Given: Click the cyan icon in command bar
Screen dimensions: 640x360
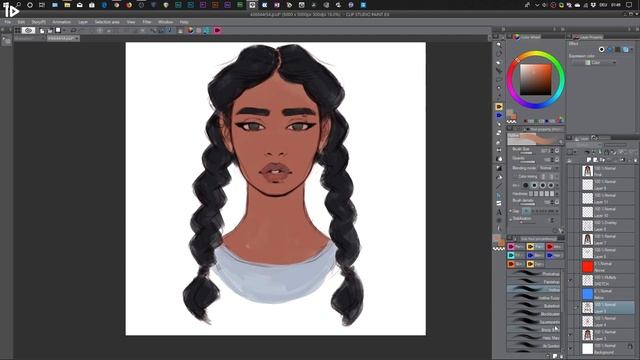Looking at the screenshot, I should pyautogui.click(x=206, y=30).
